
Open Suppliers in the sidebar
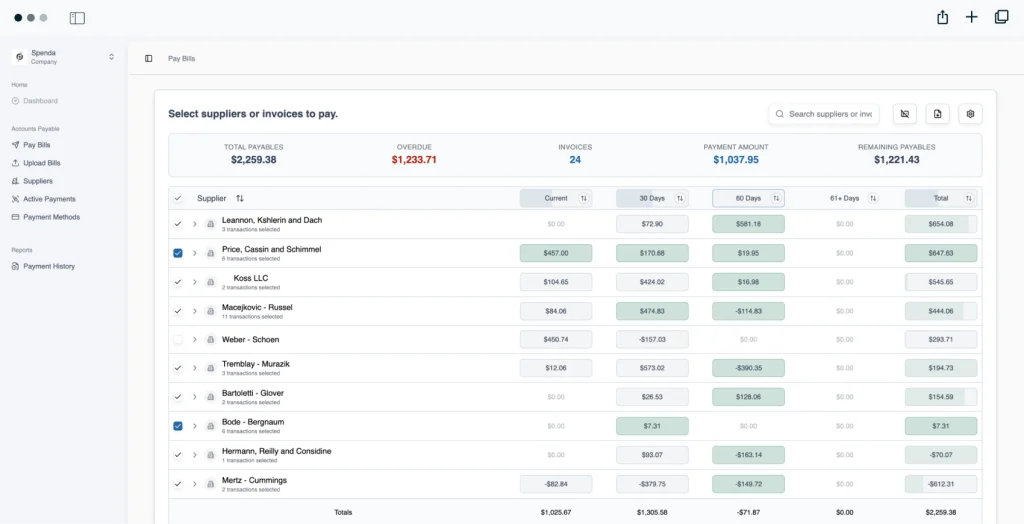point(38,181)
